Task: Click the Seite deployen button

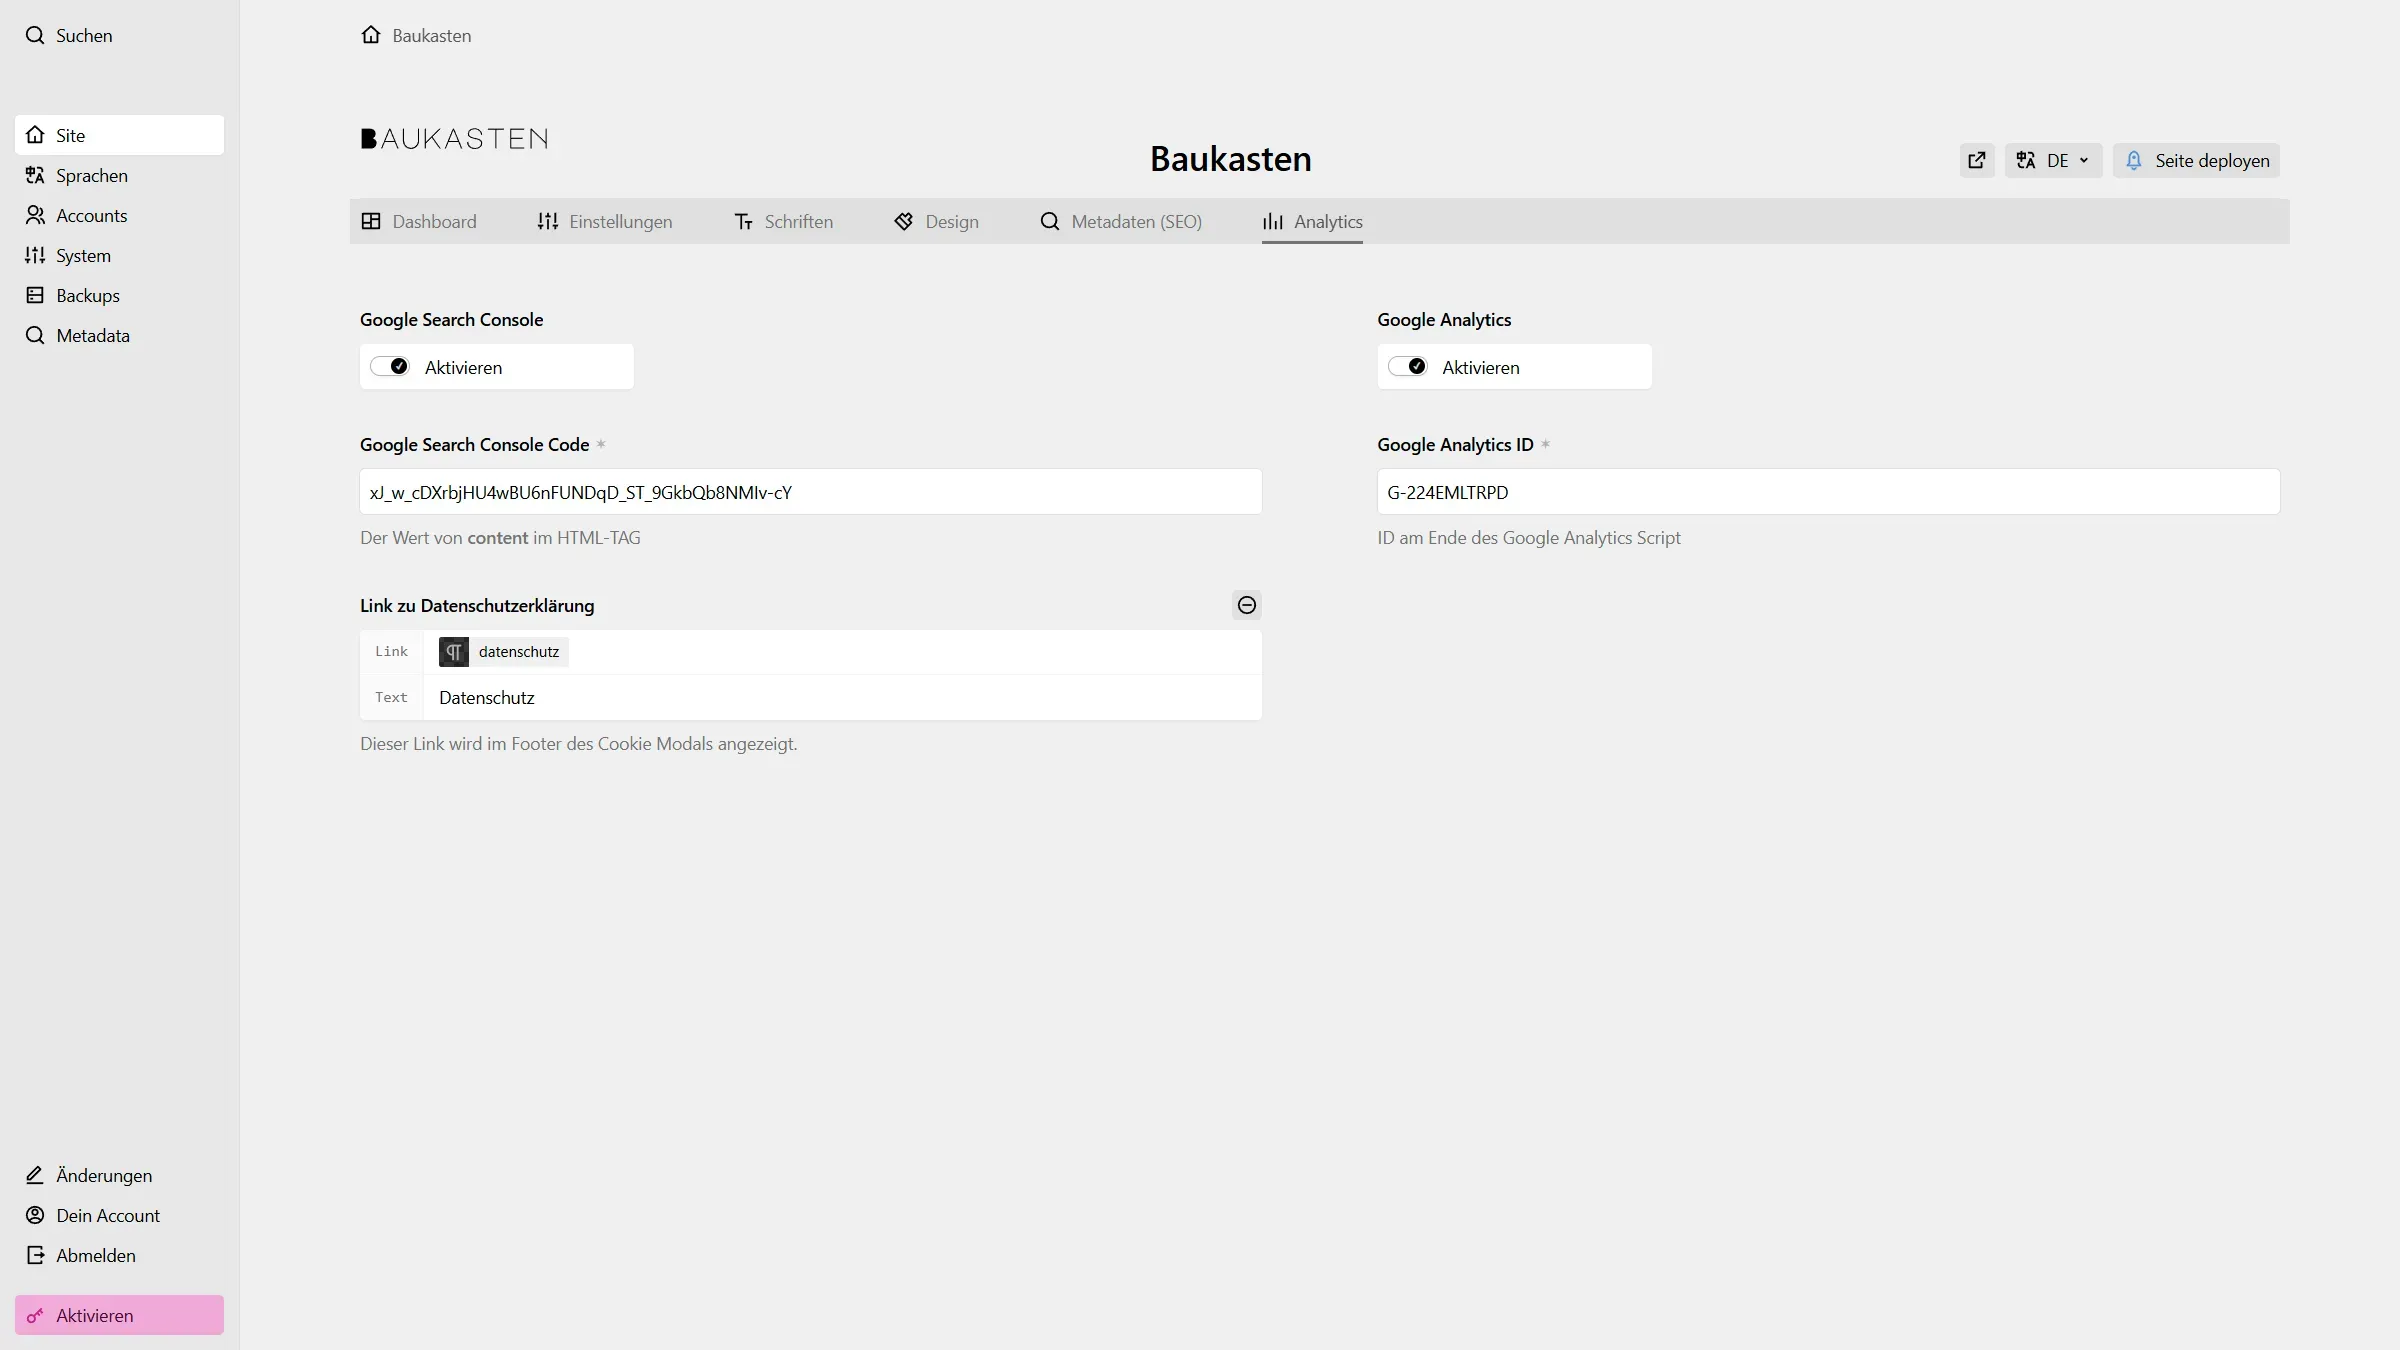Action: 2196,160
